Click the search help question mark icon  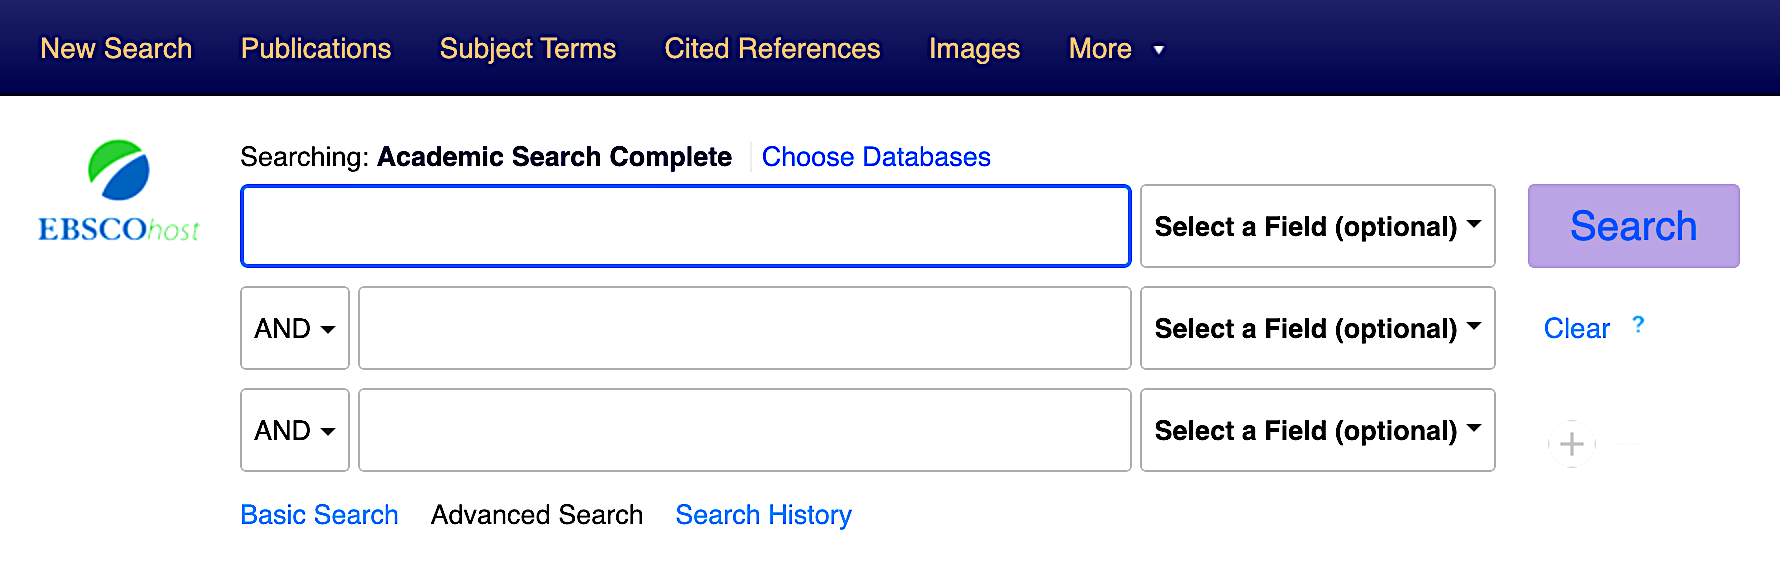[x=1638, y=325]
